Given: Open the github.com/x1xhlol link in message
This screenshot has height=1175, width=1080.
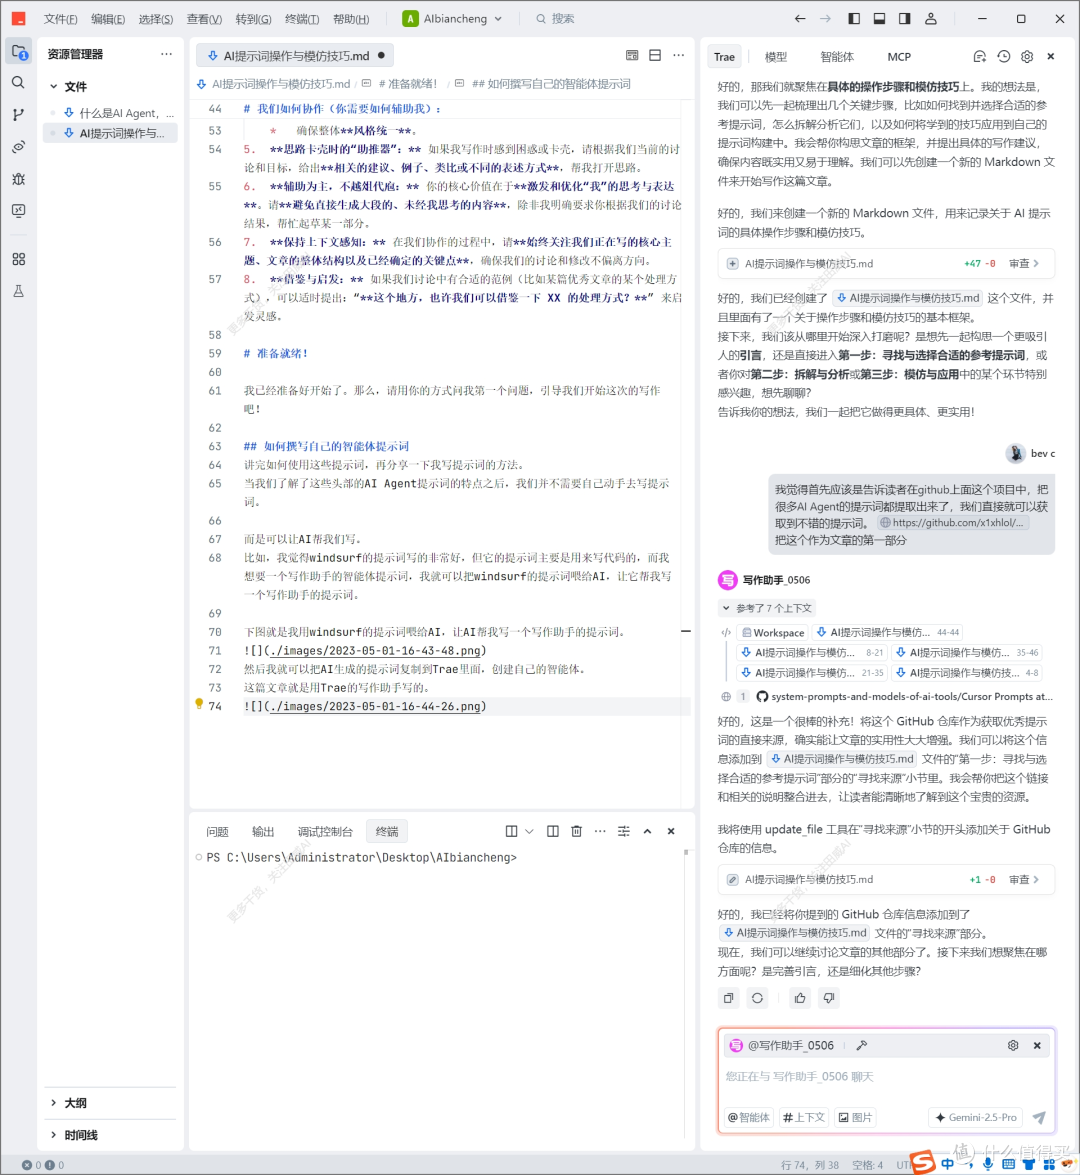Looking at the screenshot, I should point(953,523).
